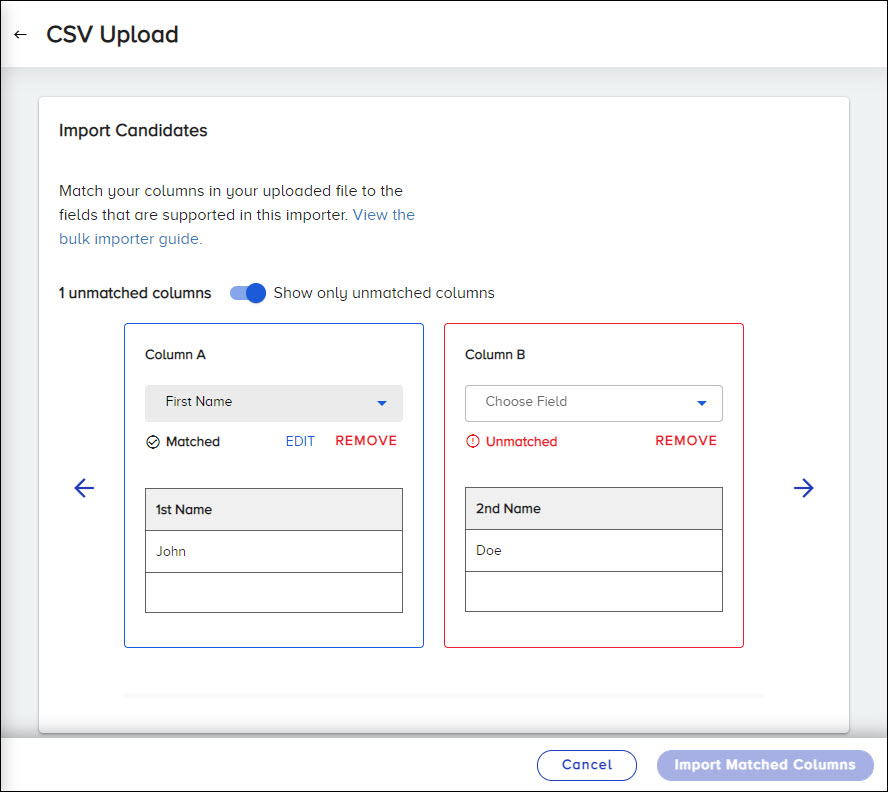888x792 pixels.
Task: Remove Column A from the import
Action: click(365, 440)
